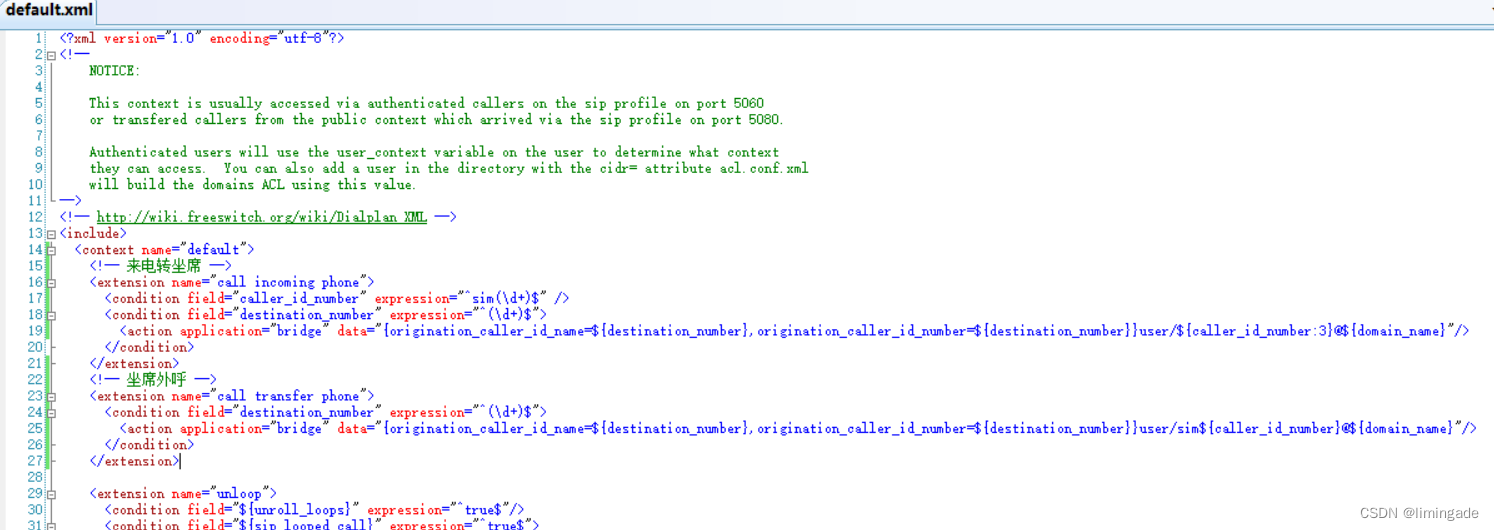The width and height of the screenshot is (1494, 530).
Task: Collapse the "call transfer phone" extension fold
Action: click(x=51, y=397)
